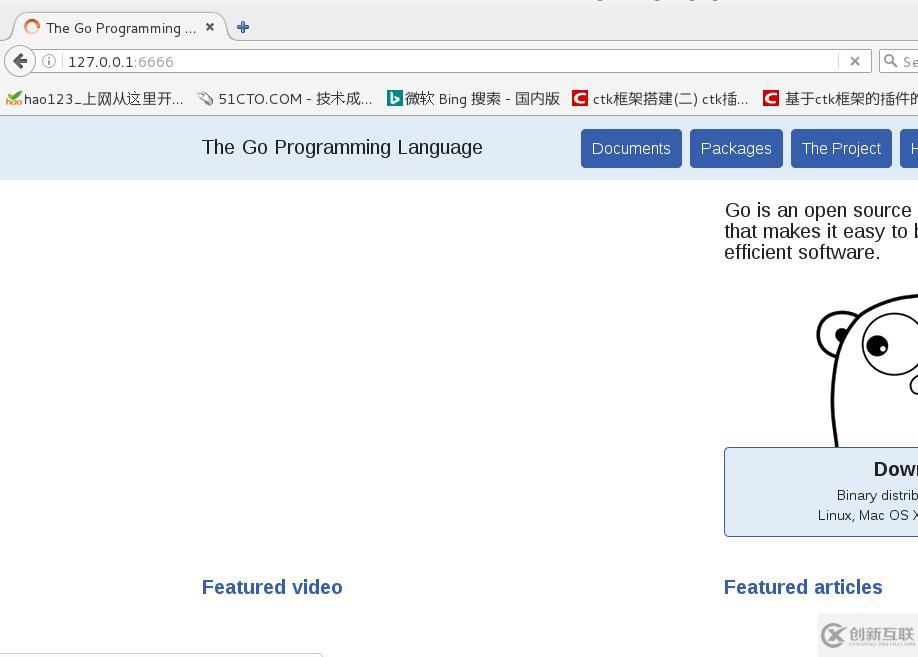Image resolution: width=918 pixels, height=657 pixels.
Task: Open Bing search bookmark
Action: 473,98
